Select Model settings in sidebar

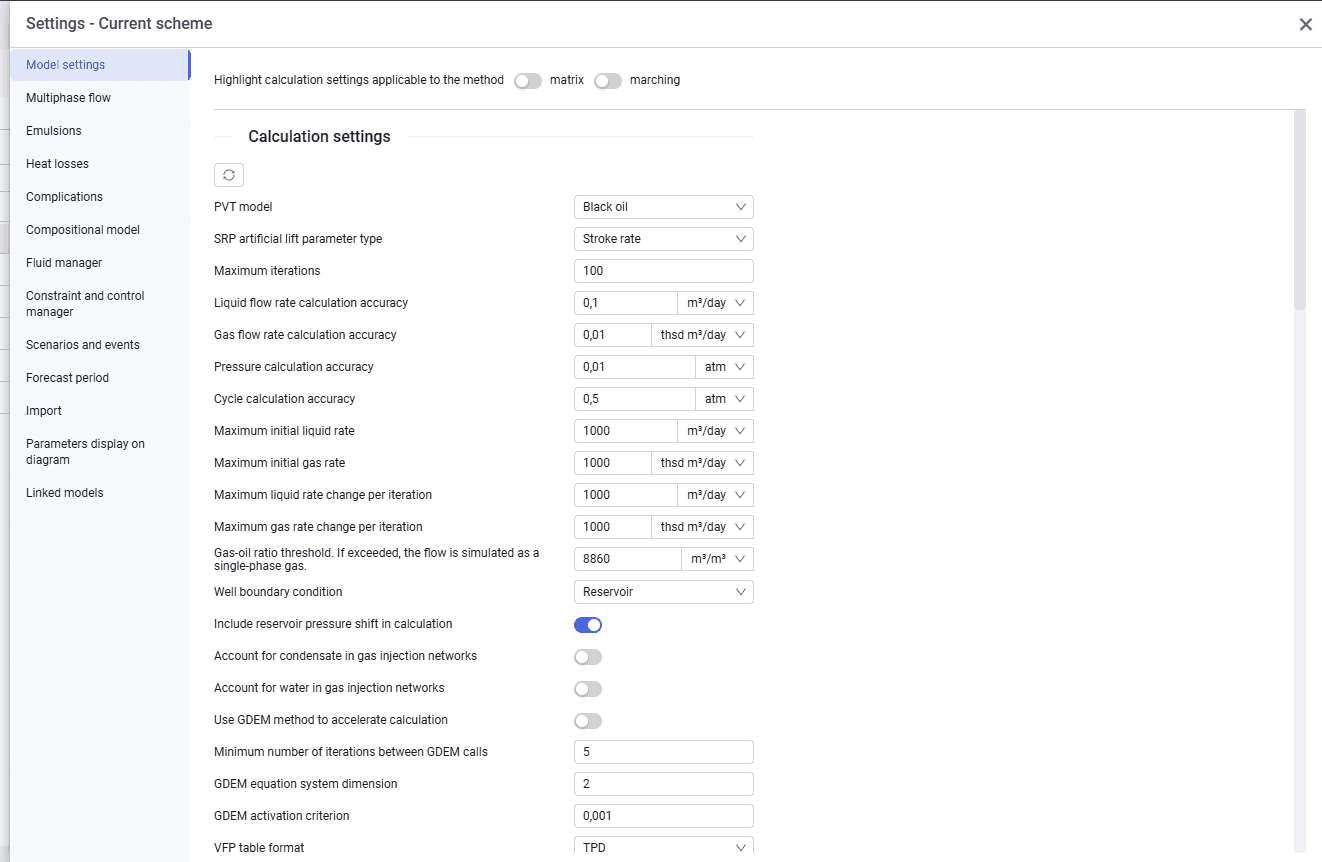point(100,65)
